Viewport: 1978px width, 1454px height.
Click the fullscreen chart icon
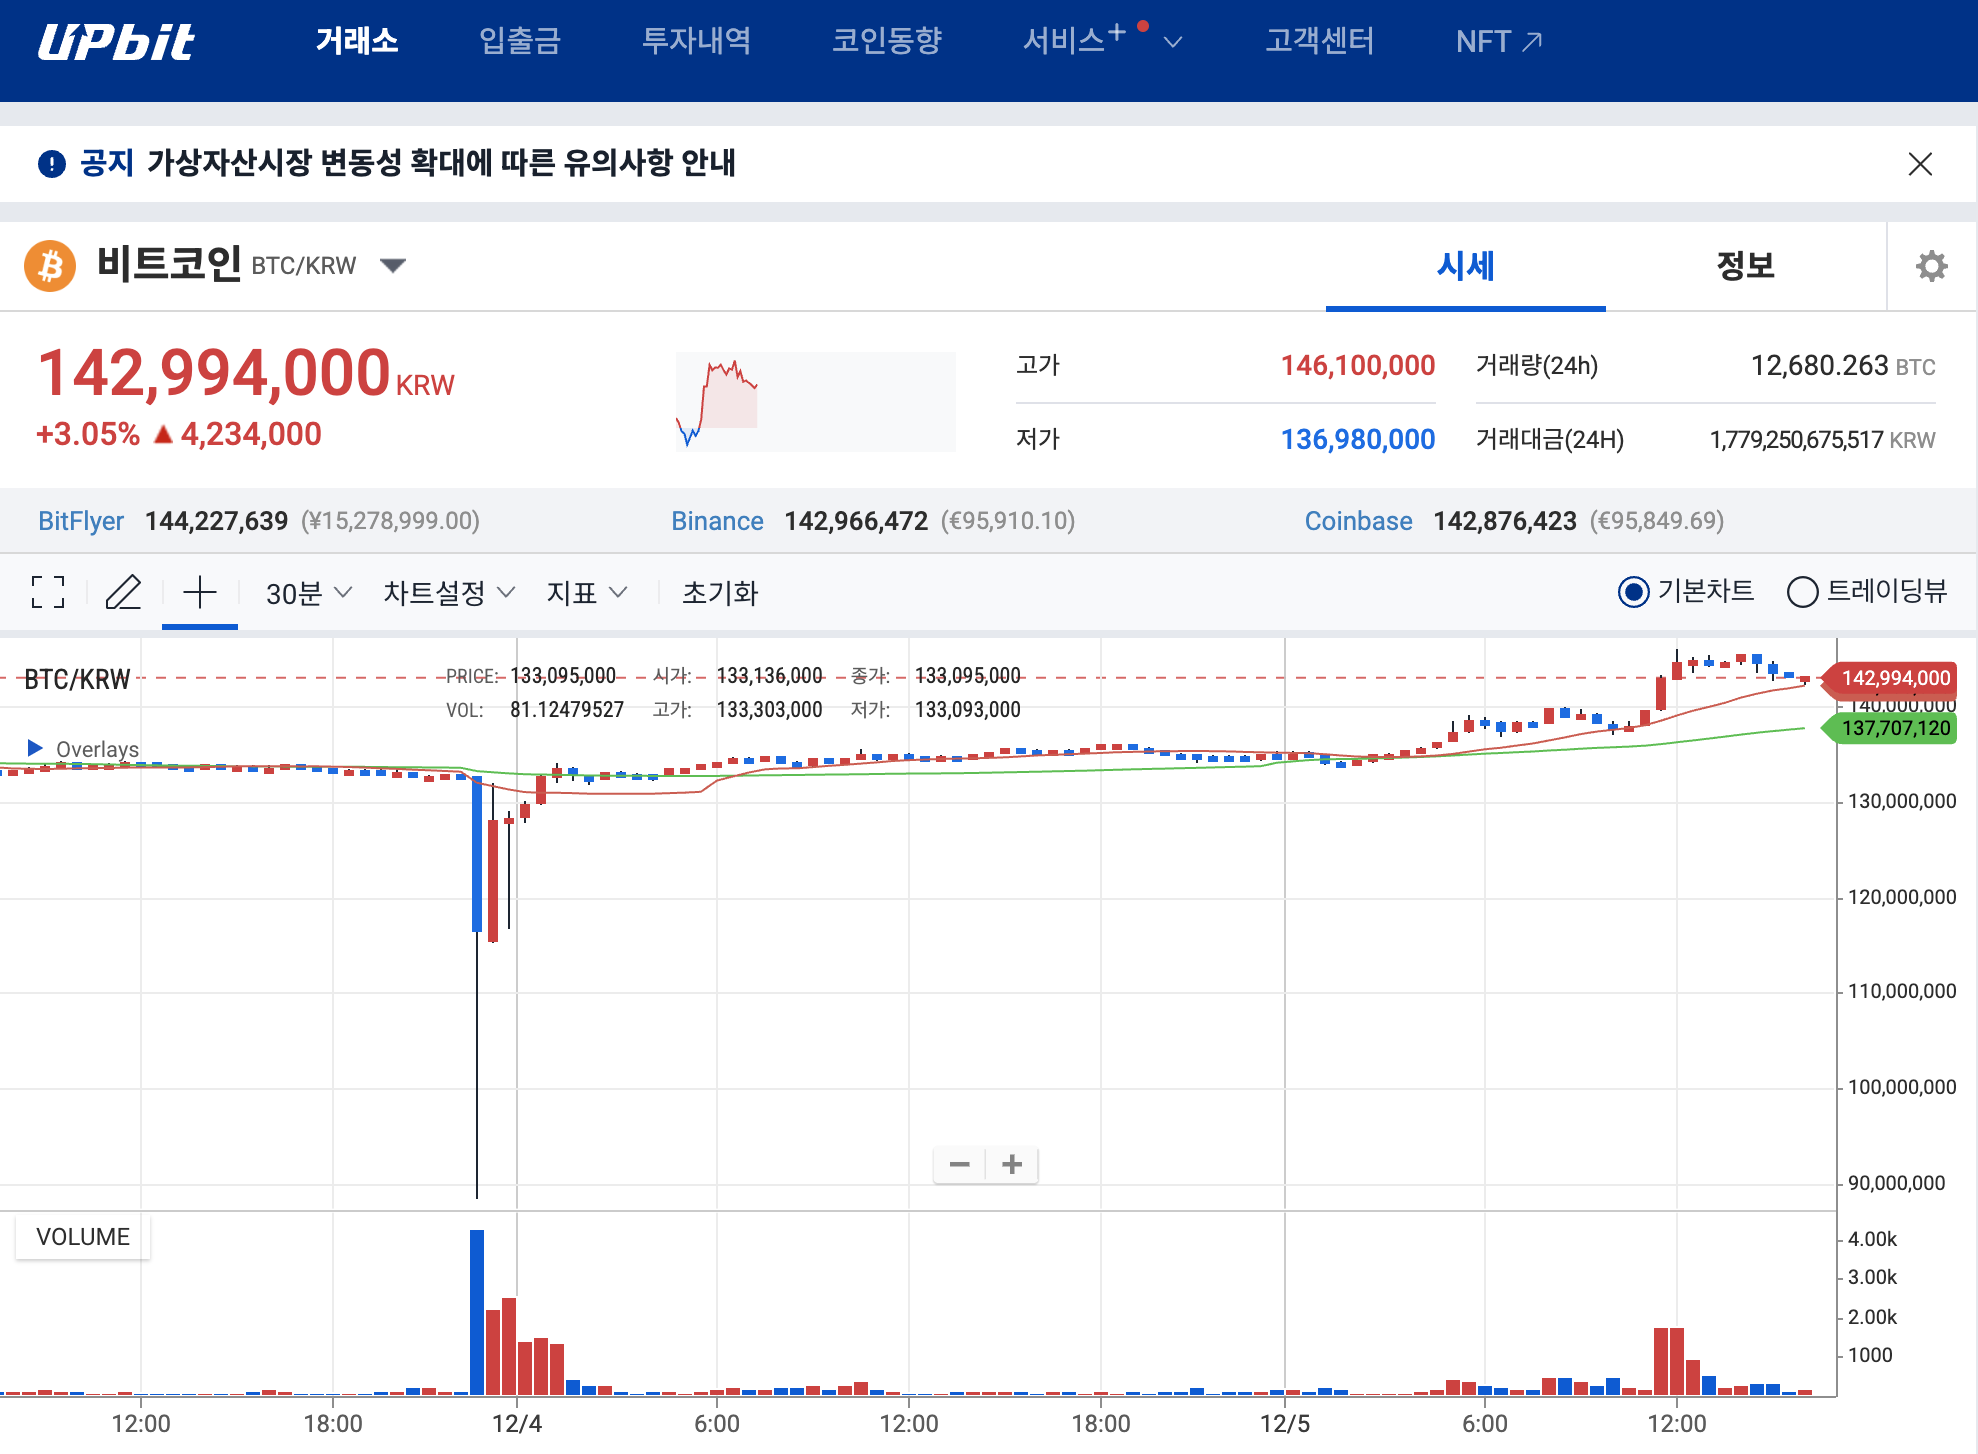(48, 592)
